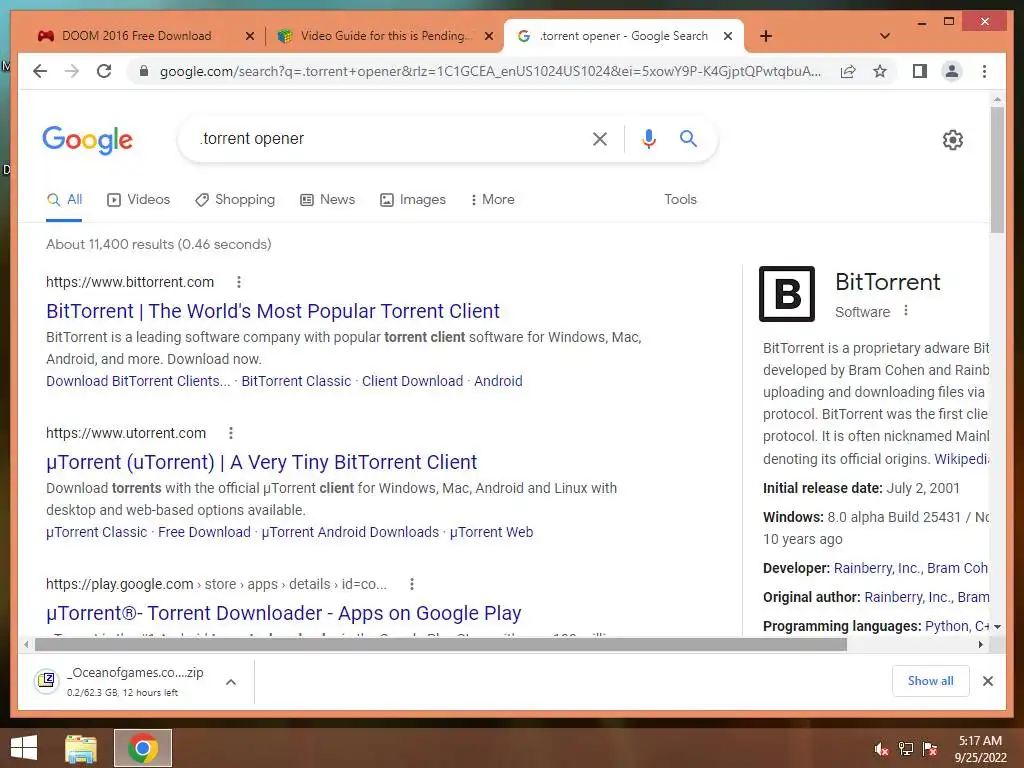Expand the More search categories menu
Viewport: 1024px width, 768px height.
coord(492,199)
